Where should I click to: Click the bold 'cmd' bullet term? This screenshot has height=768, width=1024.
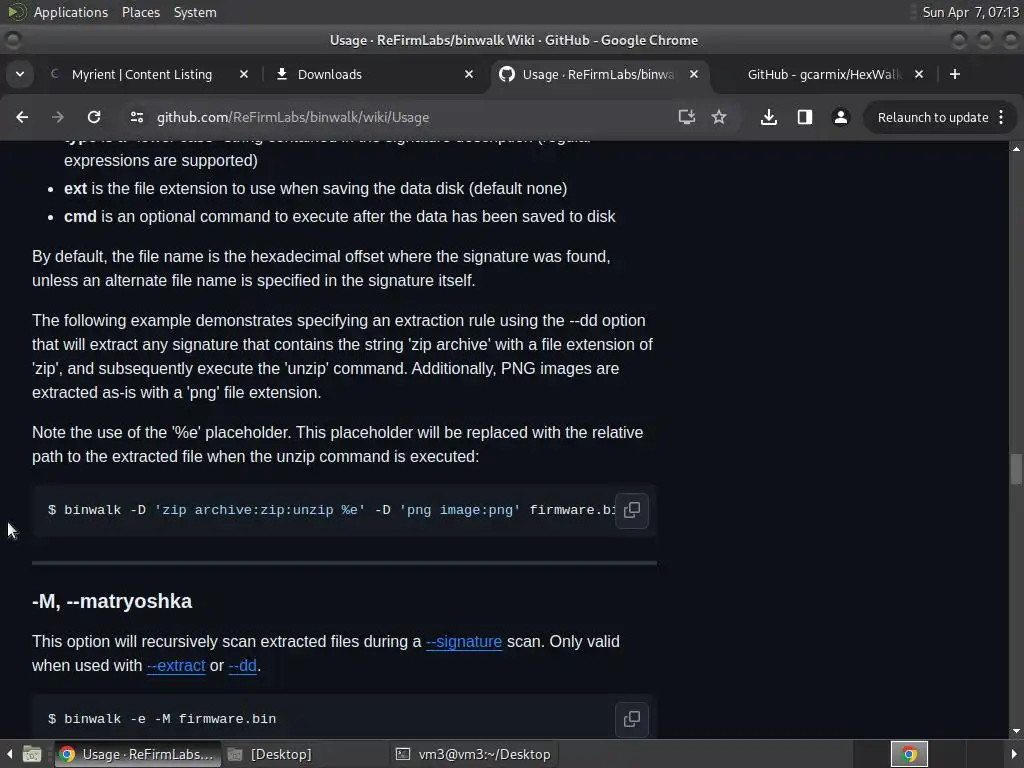click(80, 217)
